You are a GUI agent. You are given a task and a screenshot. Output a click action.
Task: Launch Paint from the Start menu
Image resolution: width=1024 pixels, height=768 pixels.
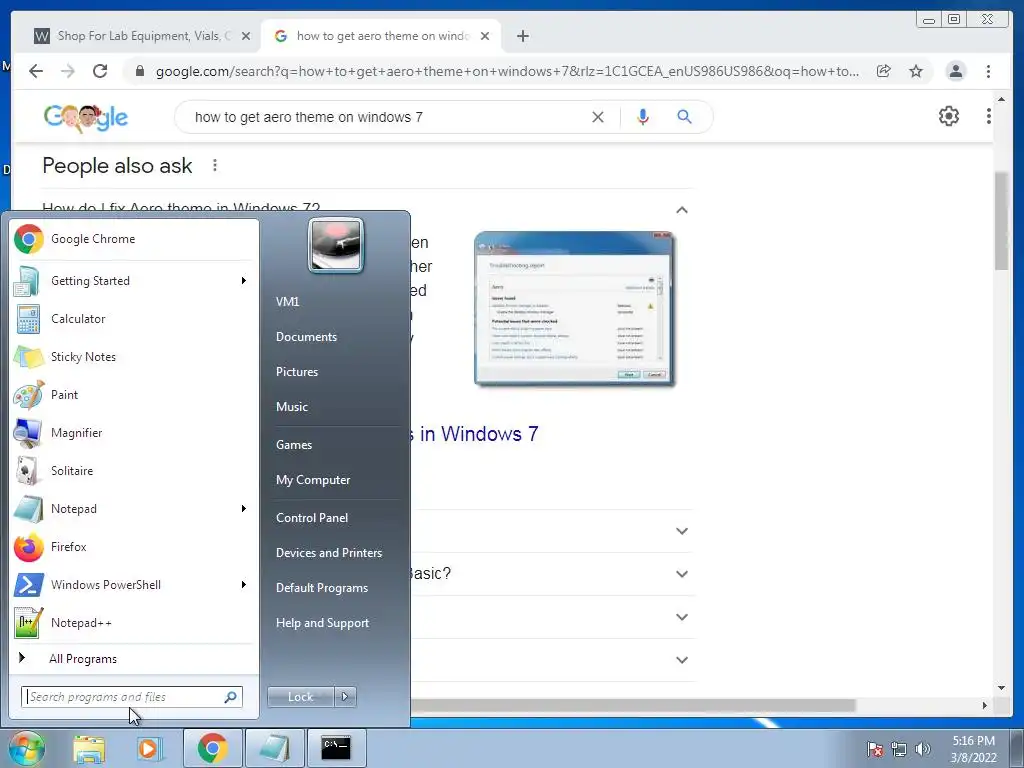[133, 394]
